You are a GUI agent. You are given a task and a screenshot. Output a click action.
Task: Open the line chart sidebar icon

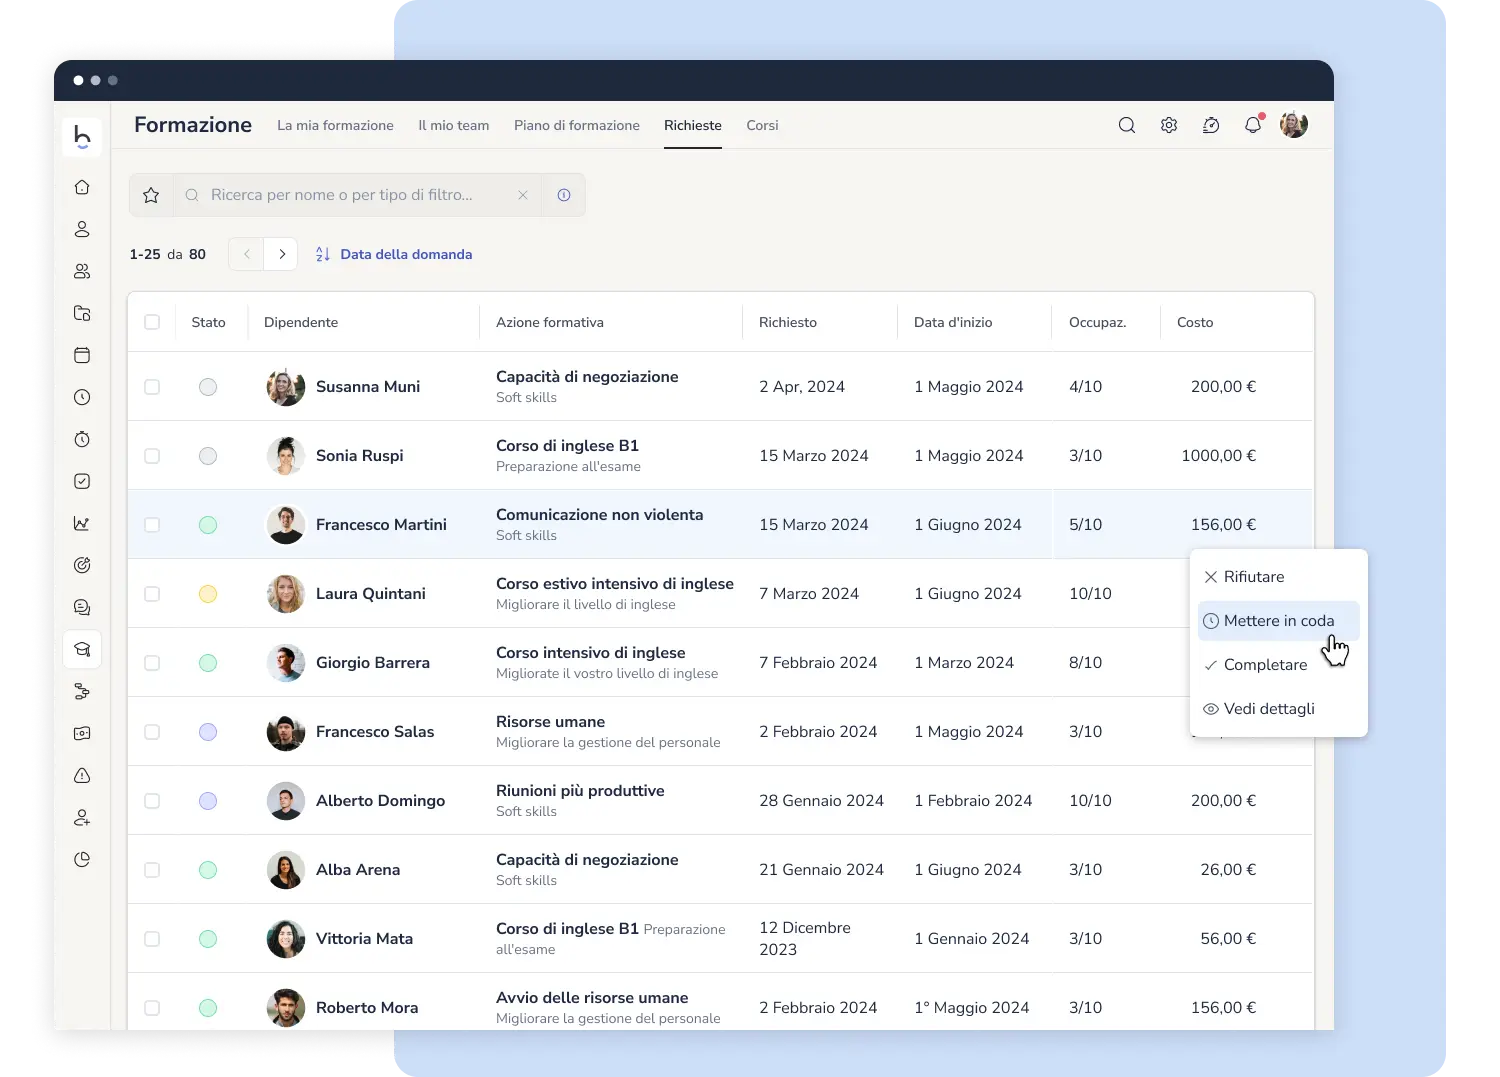pos(82,523)
